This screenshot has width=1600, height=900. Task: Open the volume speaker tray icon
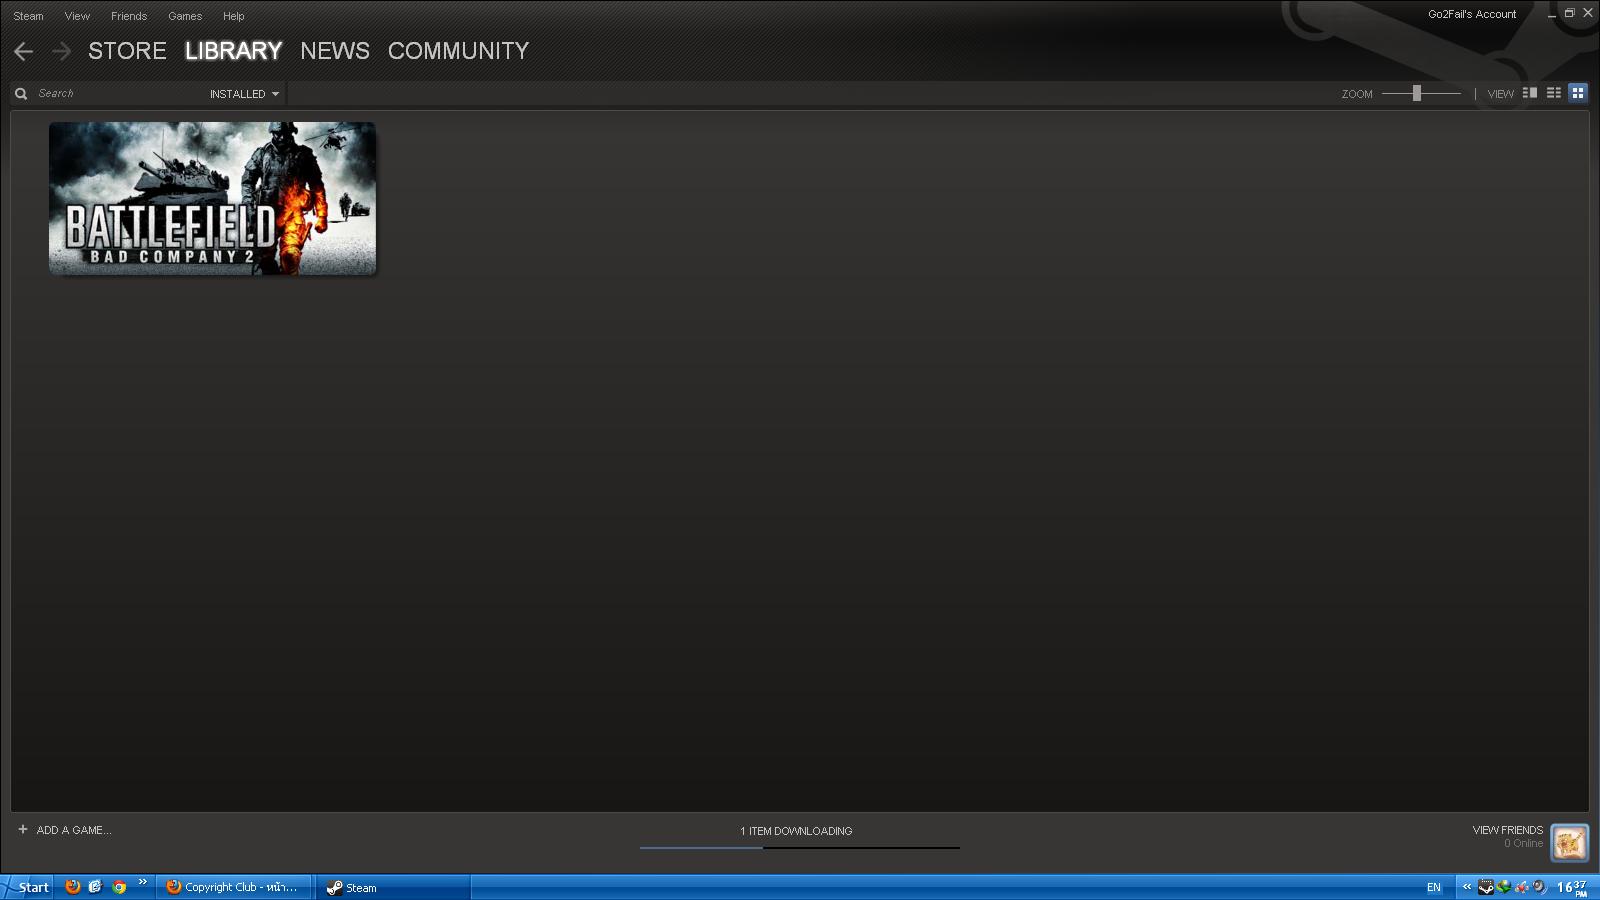click(x=1540, y=887)
